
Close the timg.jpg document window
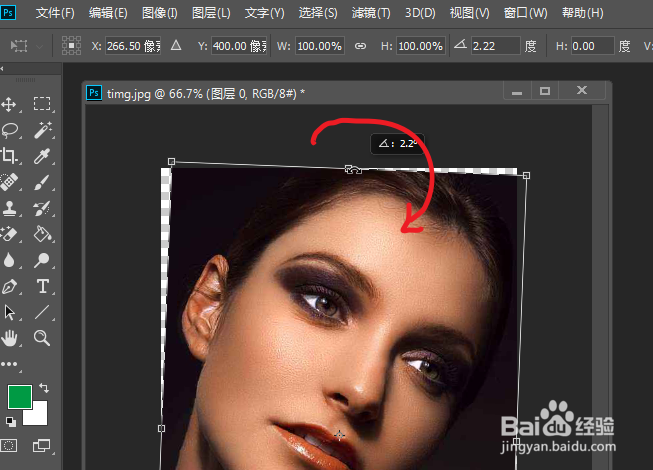coord(582,90)
